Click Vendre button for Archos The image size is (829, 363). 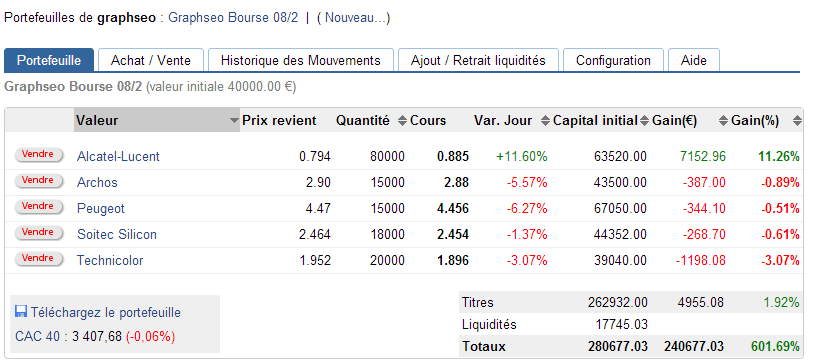pyautogui.click(x=39, y=180)
